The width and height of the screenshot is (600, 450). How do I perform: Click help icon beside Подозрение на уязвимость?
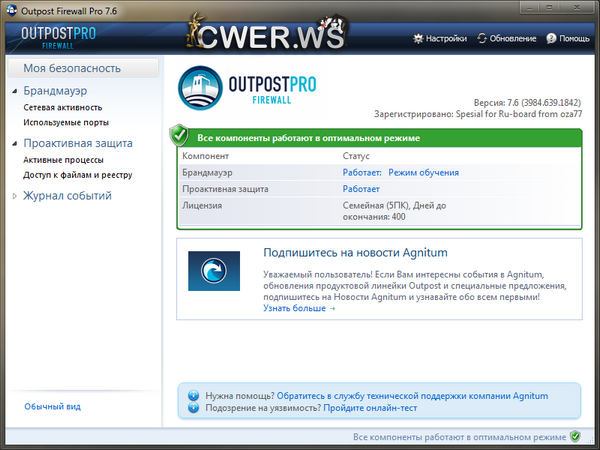[x=193, y=408]
